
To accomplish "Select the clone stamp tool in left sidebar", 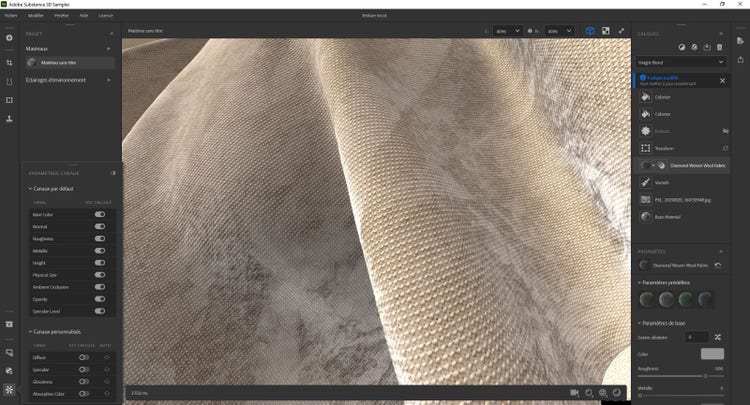I will 9,119.
